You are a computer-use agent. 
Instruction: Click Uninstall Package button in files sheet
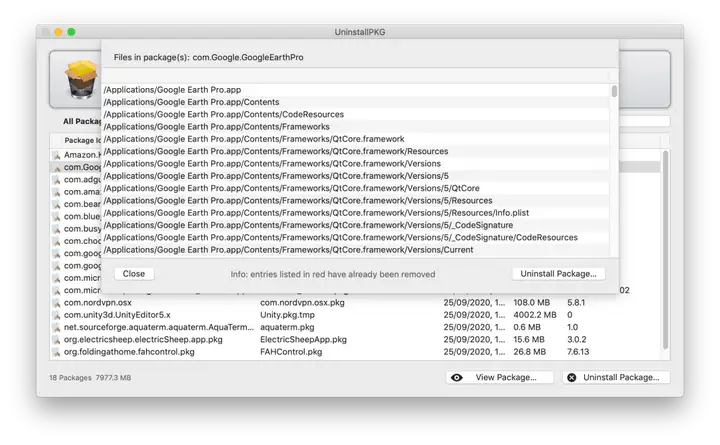558,274
